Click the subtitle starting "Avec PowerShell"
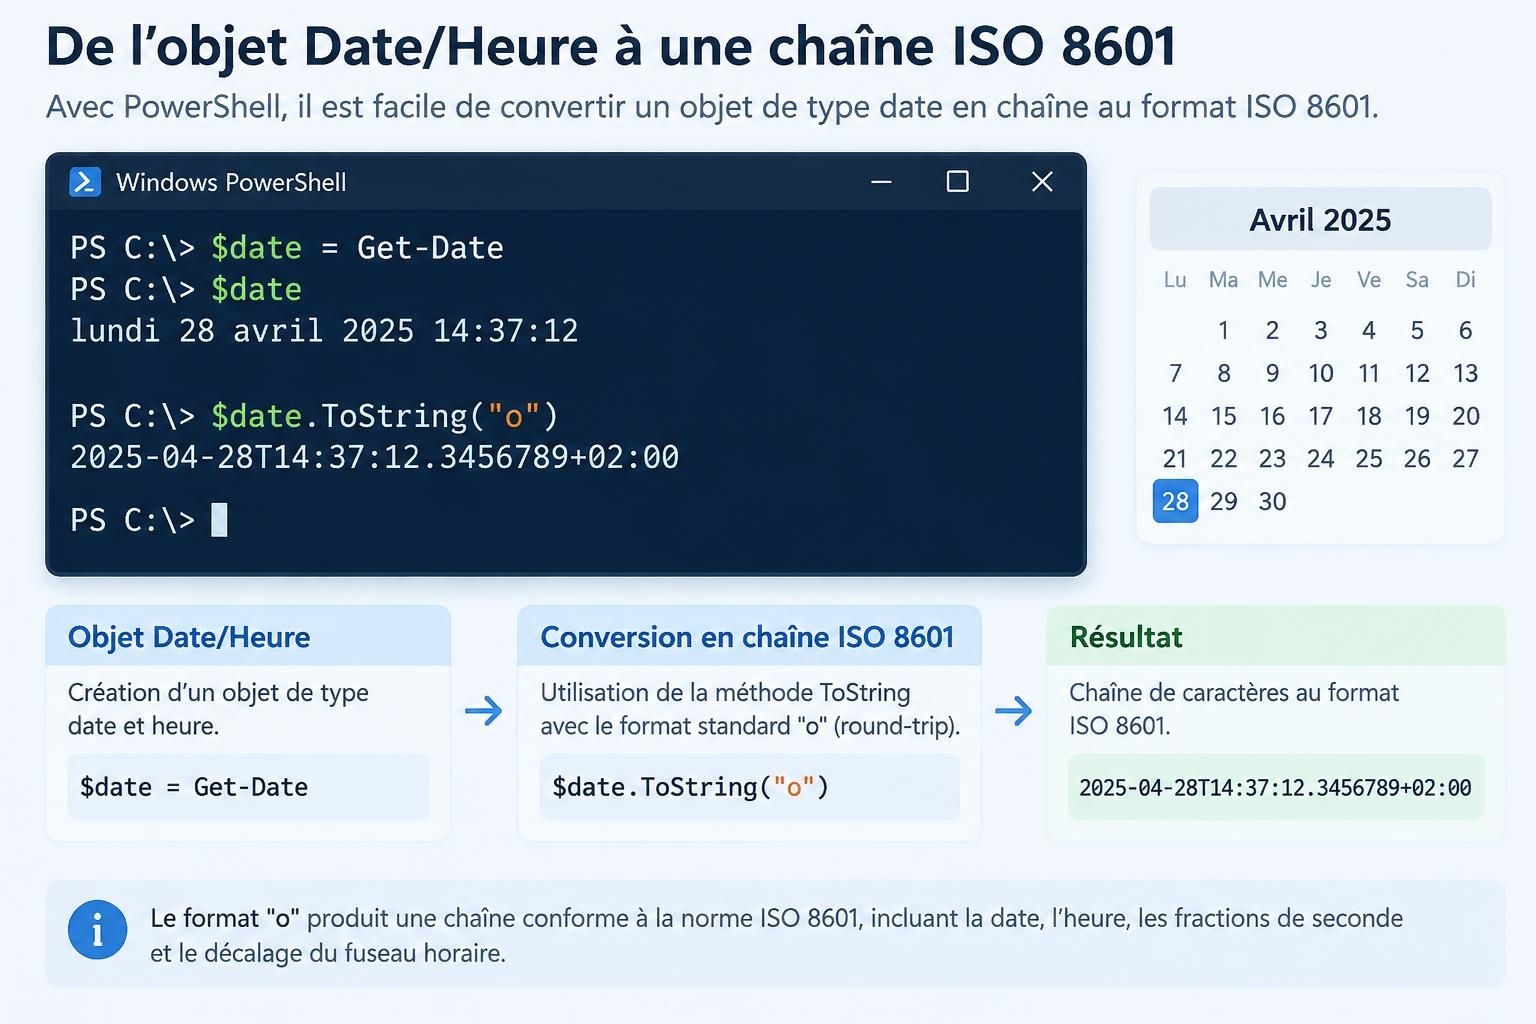This screenshot has width=1536, height=1024. point(712,106)
